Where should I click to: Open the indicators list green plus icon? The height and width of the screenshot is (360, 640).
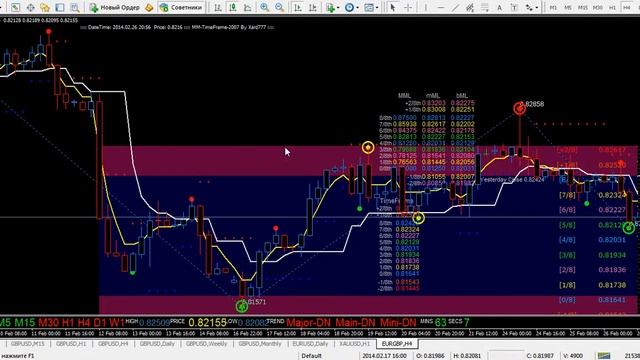pyautogui.click(x=330, y=7)
